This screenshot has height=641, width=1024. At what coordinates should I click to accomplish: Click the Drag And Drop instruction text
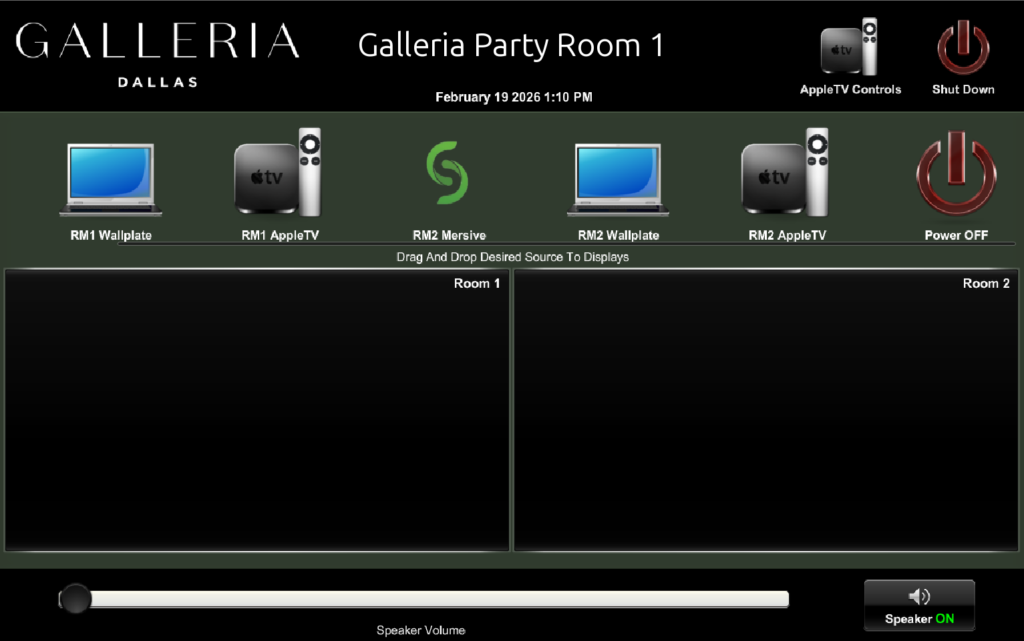coord(512,258)
